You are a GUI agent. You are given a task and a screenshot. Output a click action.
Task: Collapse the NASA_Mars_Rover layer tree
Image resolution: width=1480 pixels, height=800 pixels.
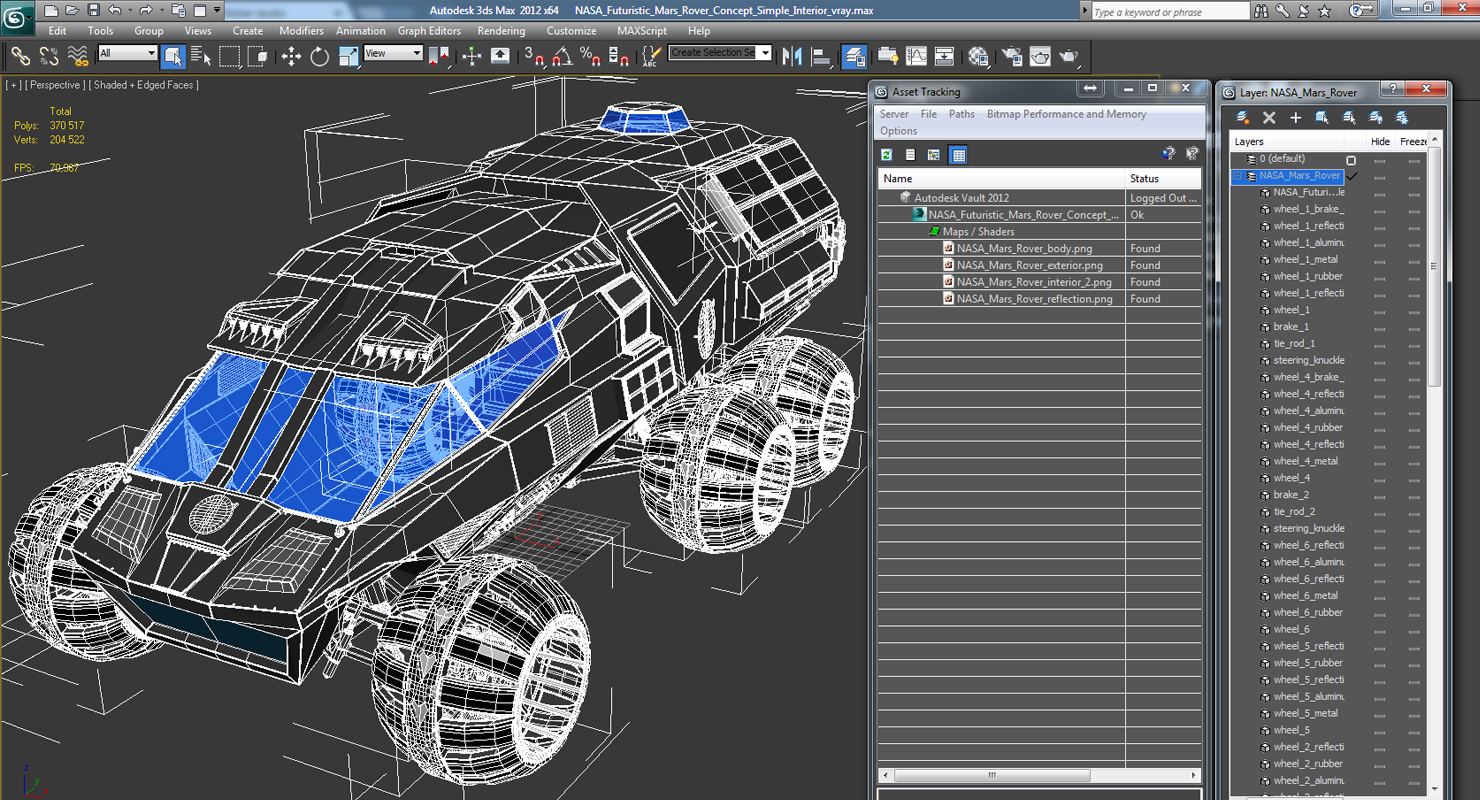[1237, 176]
